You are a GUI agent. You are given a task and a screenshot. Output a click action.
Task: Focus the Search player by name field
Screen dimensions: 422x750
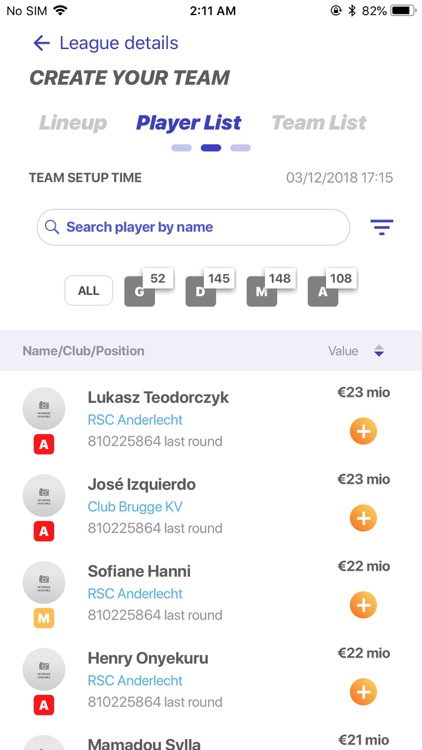(193, 227)
